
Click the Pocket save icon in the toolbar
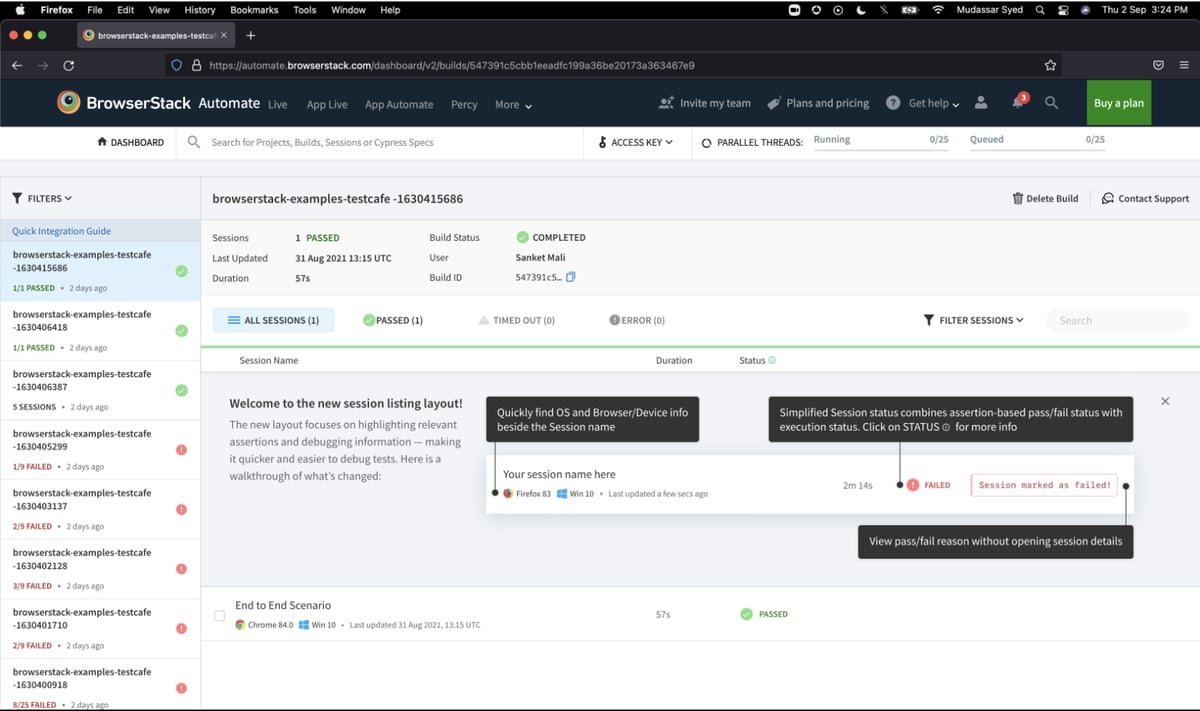[1158, 65]
